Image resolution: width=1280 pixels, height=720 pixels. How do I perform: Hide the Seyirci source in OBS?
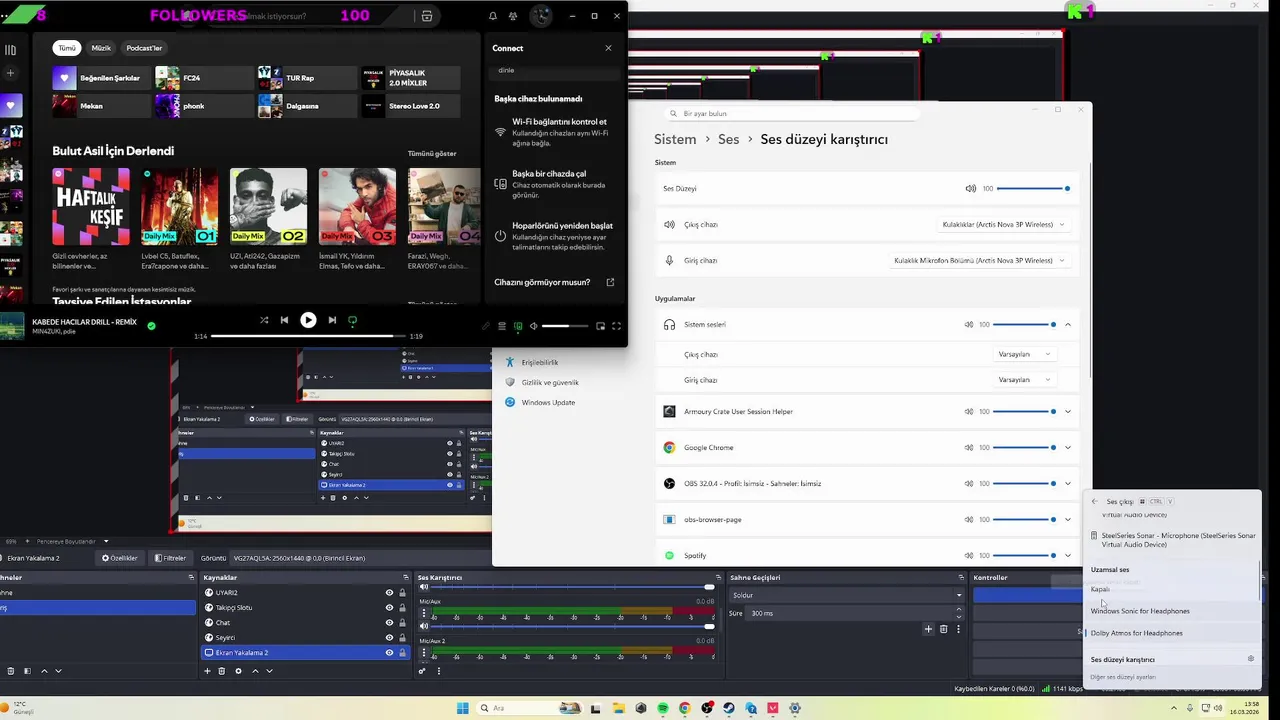pyautogui.click(x=389, y=637)
